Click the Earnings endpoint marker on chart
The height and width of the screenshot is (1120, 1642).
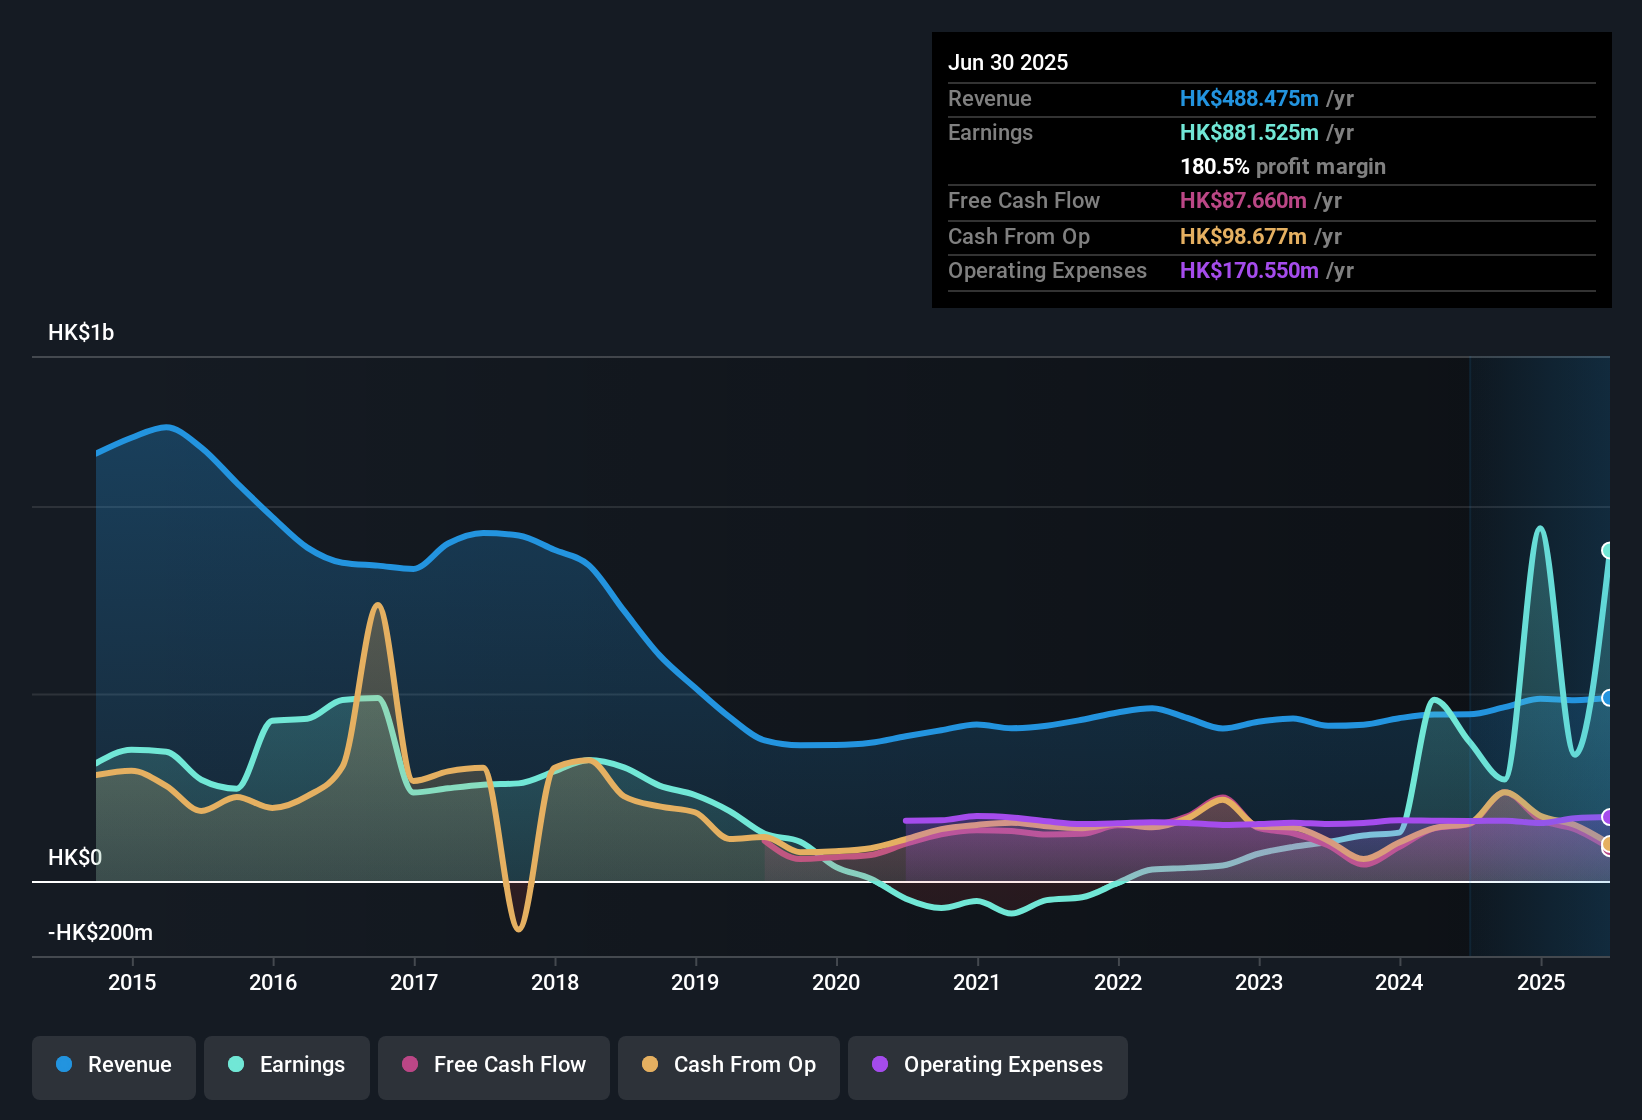coord(1608,550)
